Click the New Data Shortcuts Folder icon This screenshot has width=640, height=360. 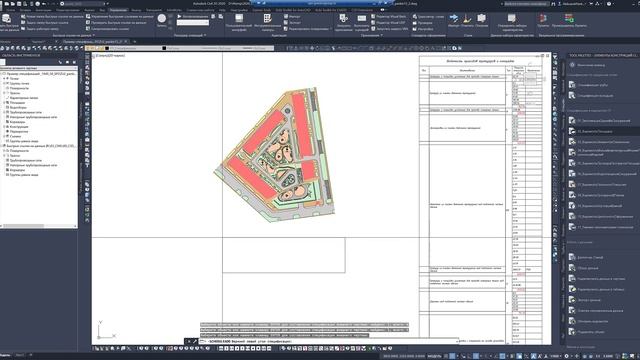point(23,17)
